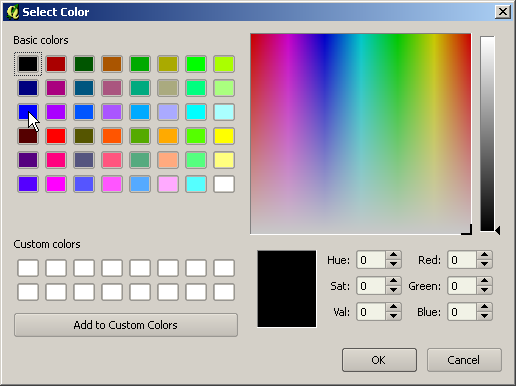
Task: Decrease Hue with the down arrow
Action: click(x=393, y=264)
